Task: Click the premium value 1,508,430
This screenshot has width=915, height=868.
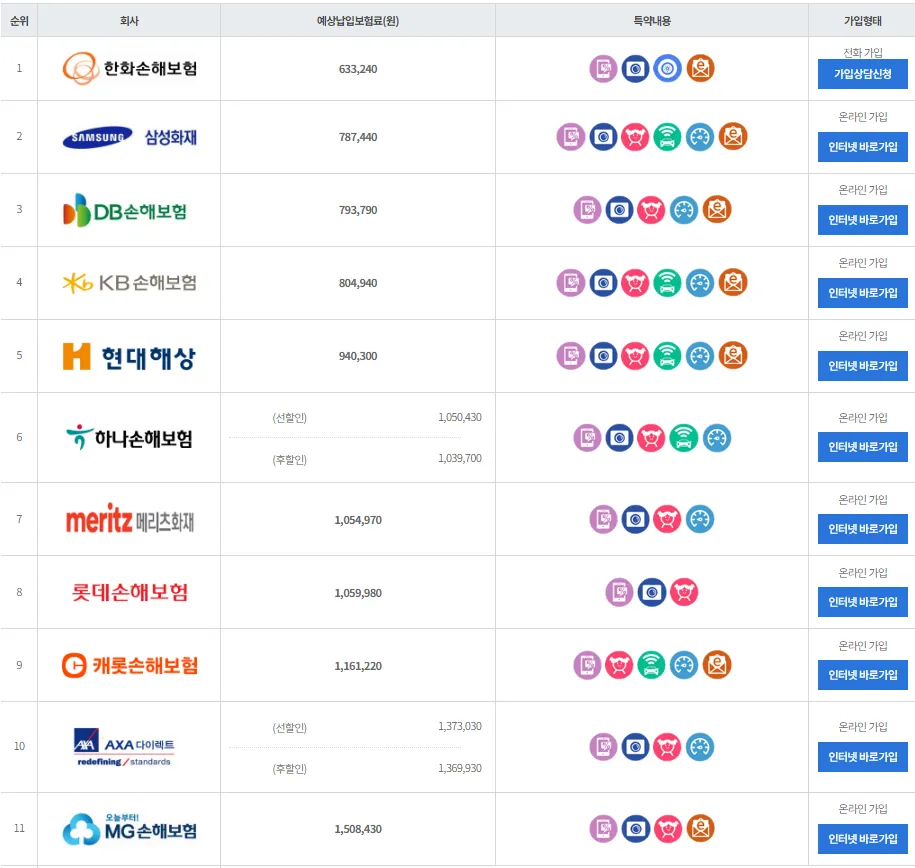Action: [x=358, y=829]
